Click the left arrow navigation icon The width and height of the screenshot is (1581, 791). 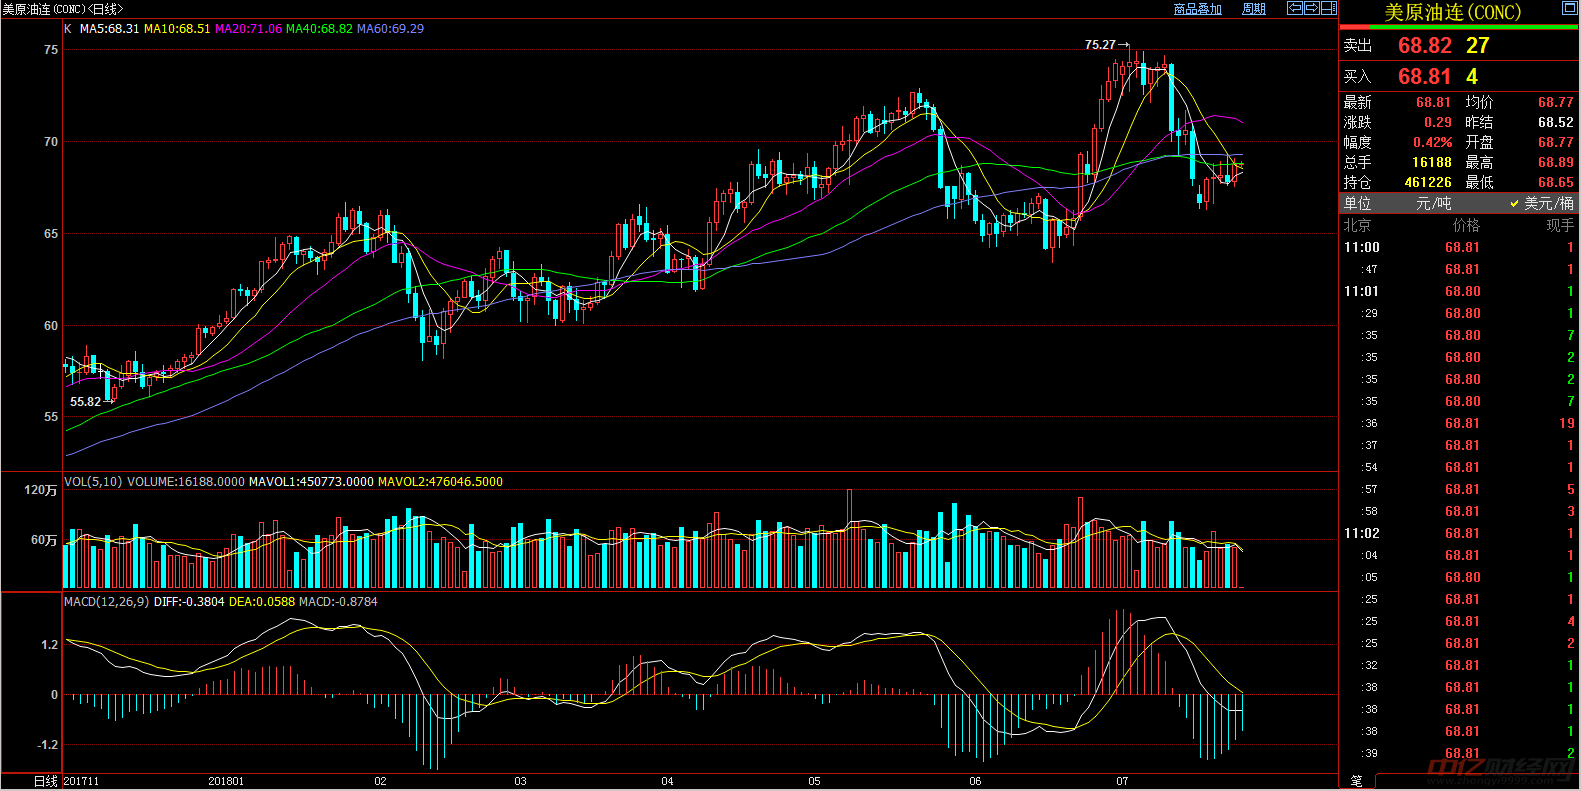click(x=1295, y=8)
